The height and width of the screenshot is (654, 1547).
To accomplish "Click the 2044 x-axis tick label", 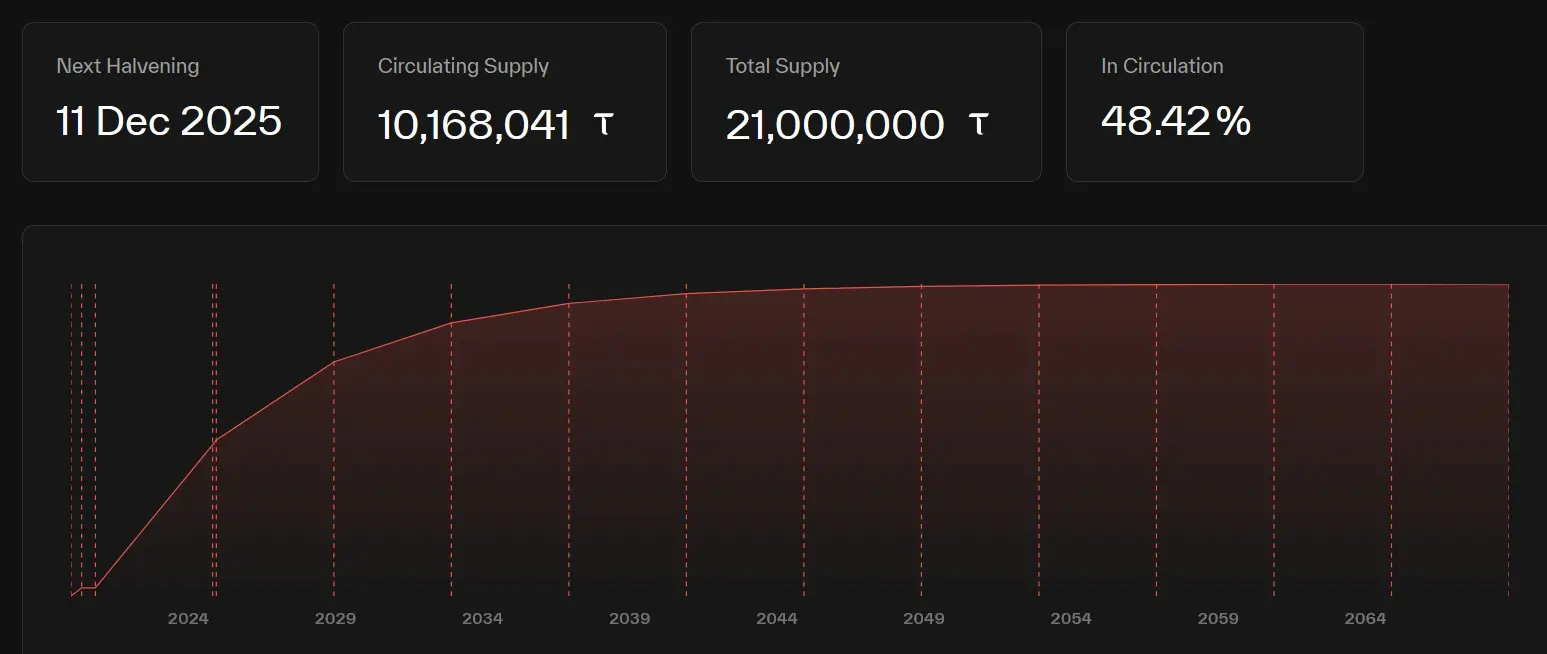I will (x=777, y=619).
